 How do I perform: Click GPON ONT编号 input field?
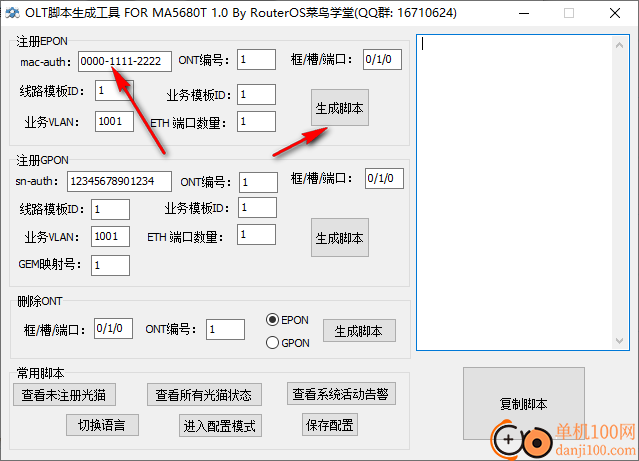[x=258, y=182]
